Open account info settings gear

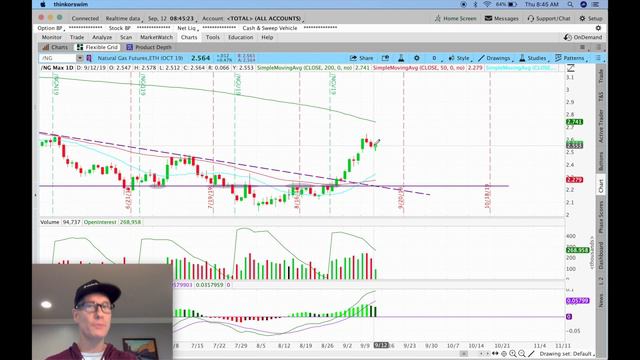pyautogui.click(x=598, y=28)
